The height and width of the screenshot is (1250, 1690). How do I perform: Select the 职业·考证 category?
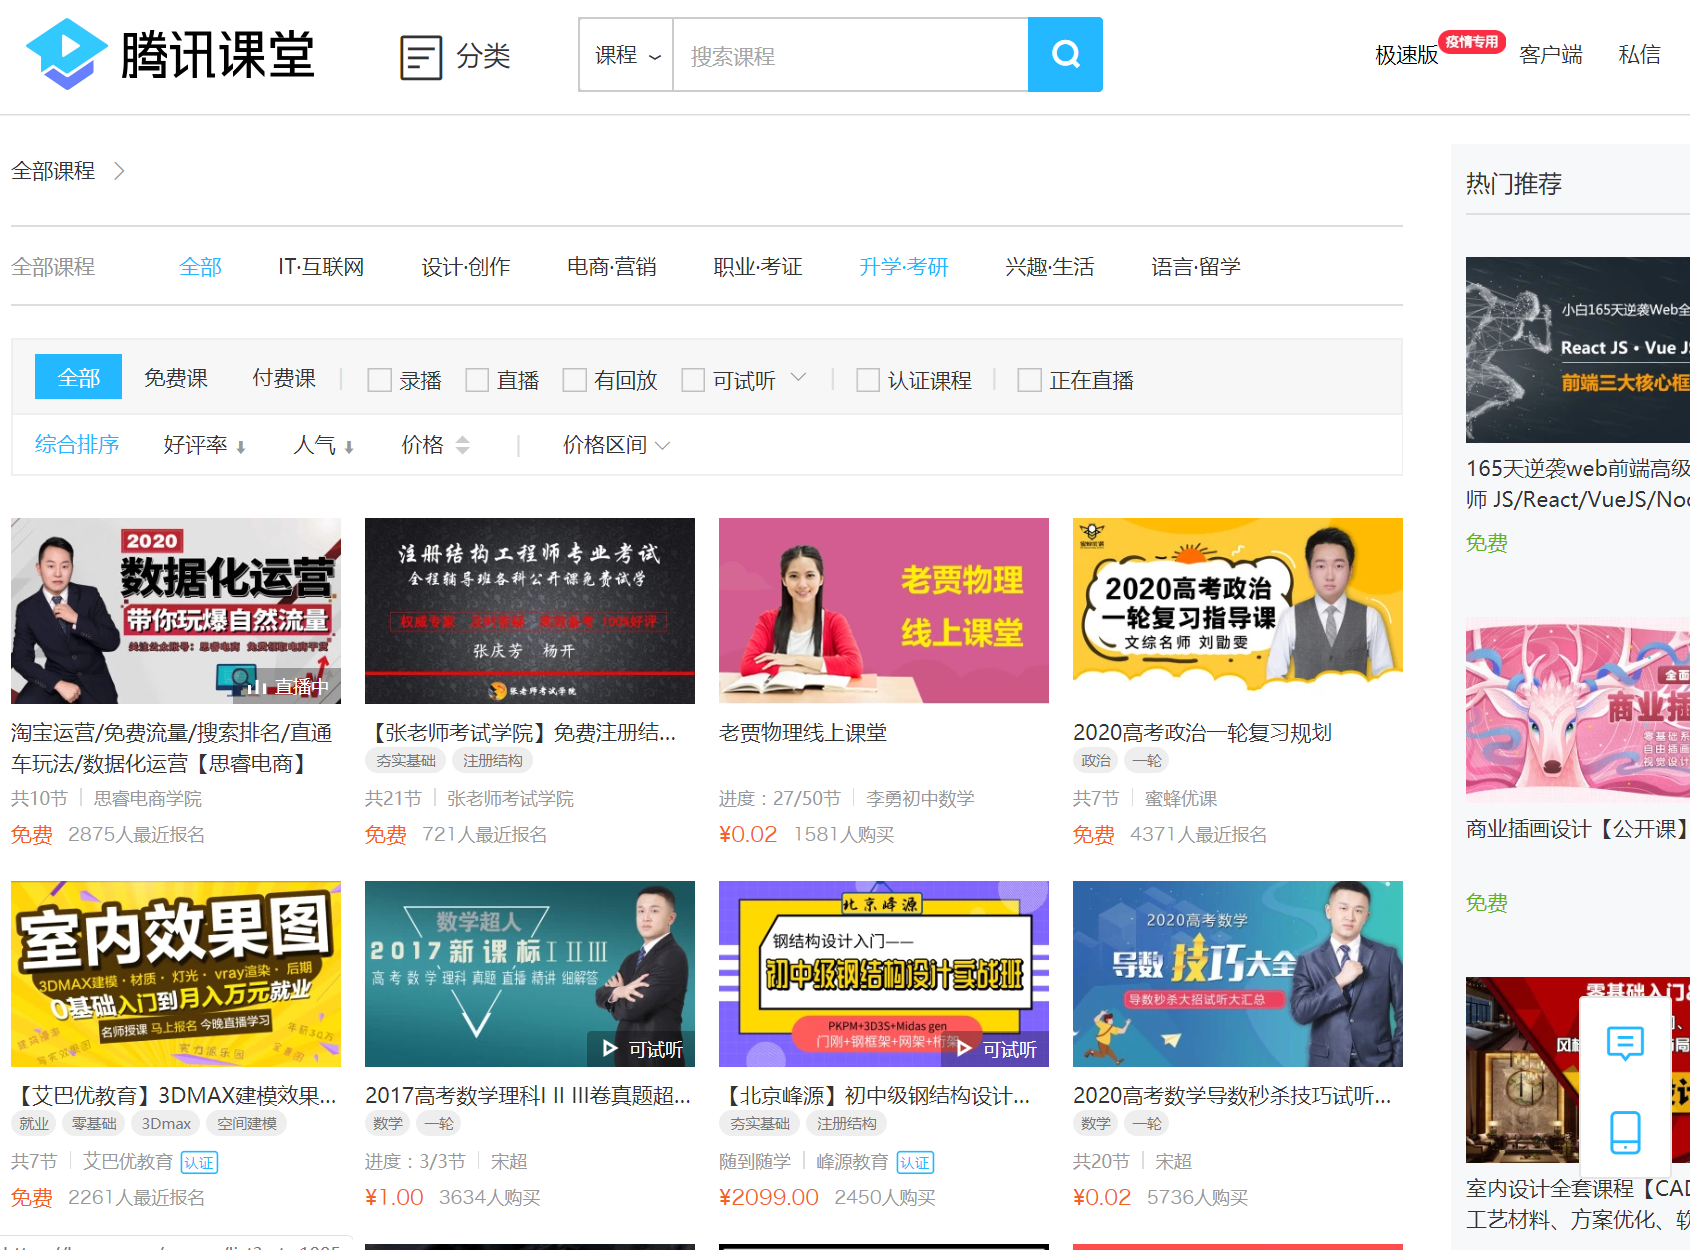pyautogui.click(x=758, y=267)
